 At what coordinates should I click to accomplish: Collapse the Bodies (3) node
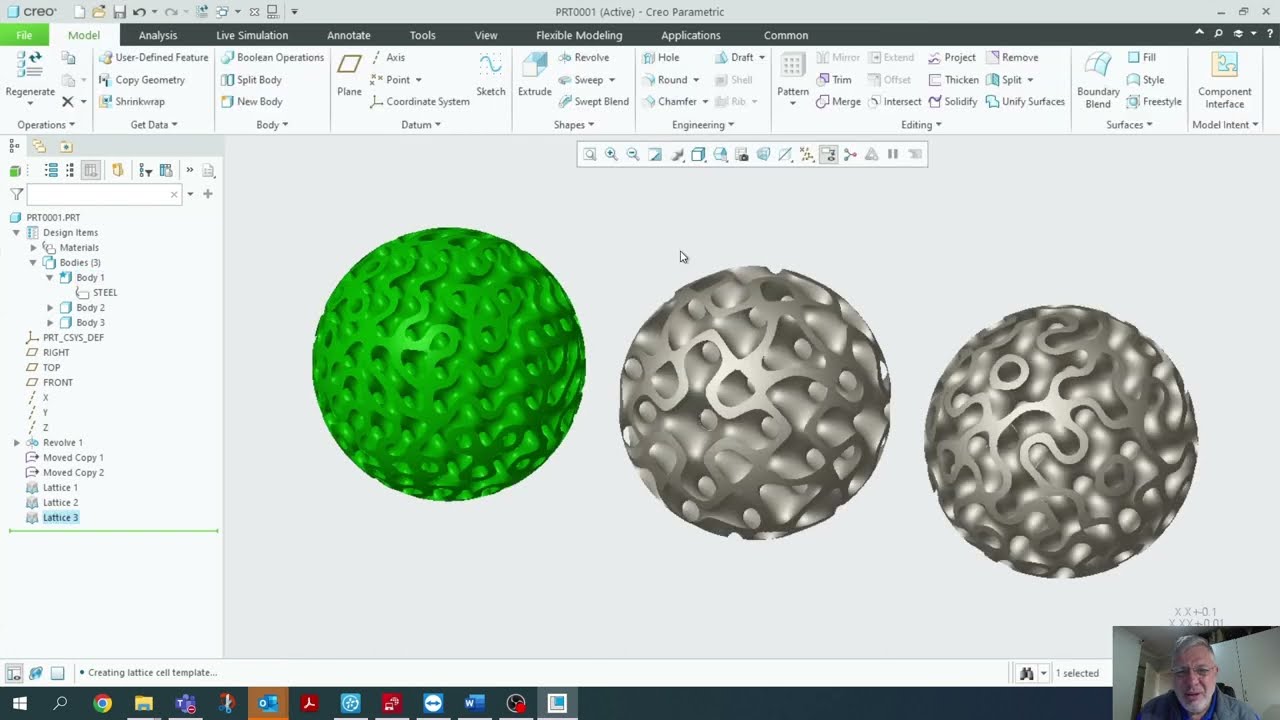click(x=33, y=262)
